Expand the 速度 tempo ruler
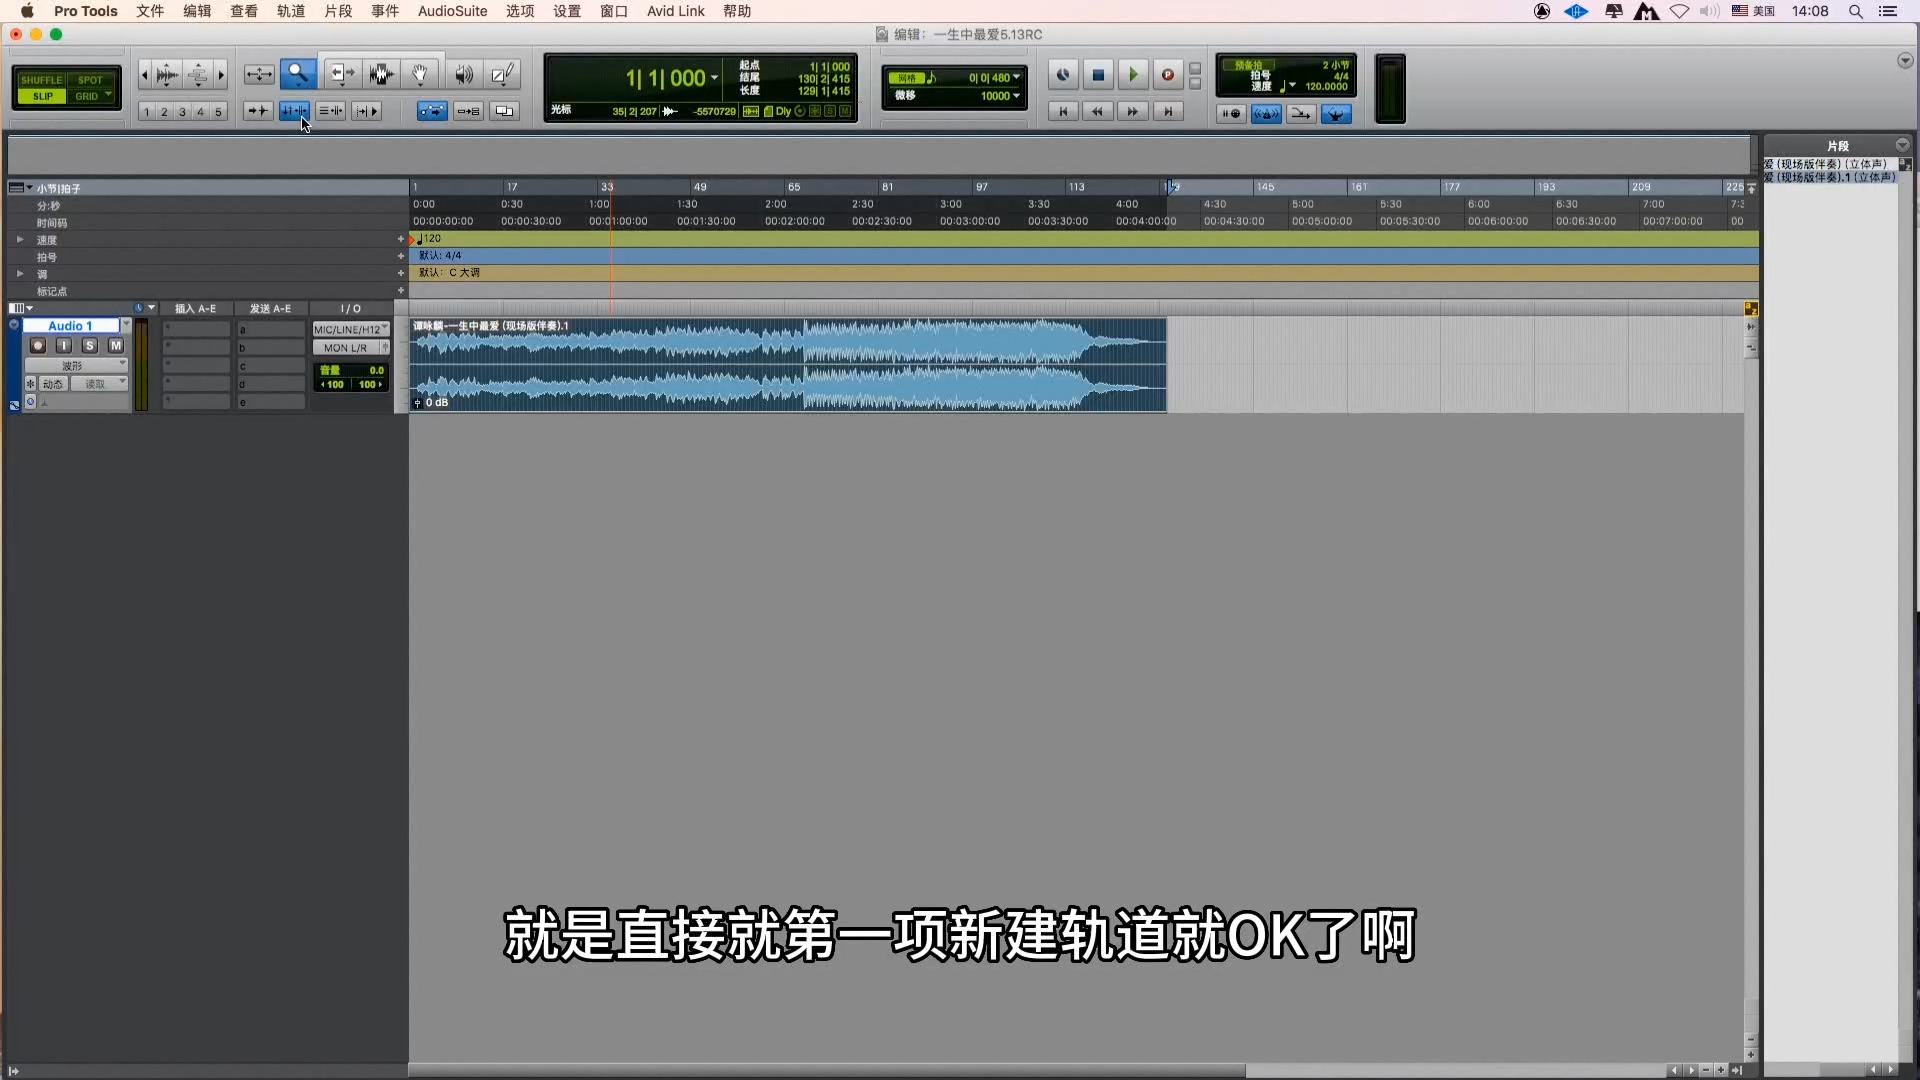 click(x=20, y=240)
